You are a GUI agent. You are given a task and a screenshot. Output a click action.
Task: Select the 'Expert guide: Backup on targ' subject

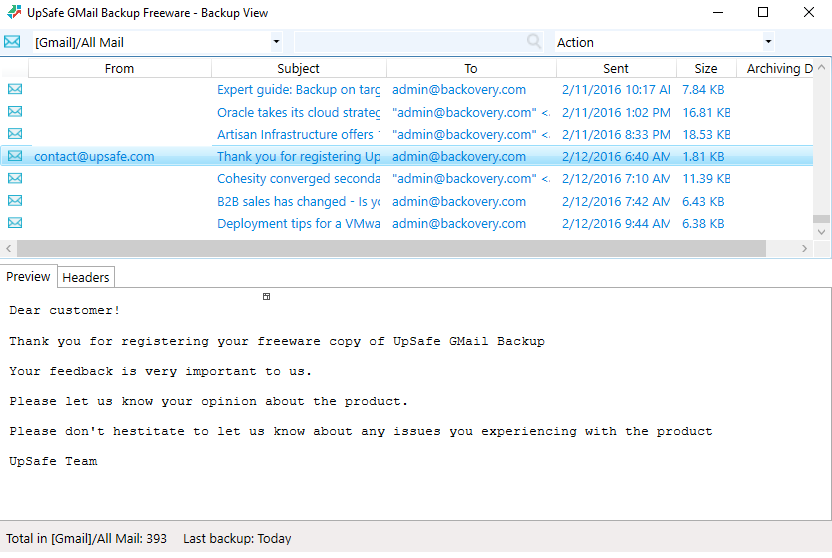[x=299, y=90]
